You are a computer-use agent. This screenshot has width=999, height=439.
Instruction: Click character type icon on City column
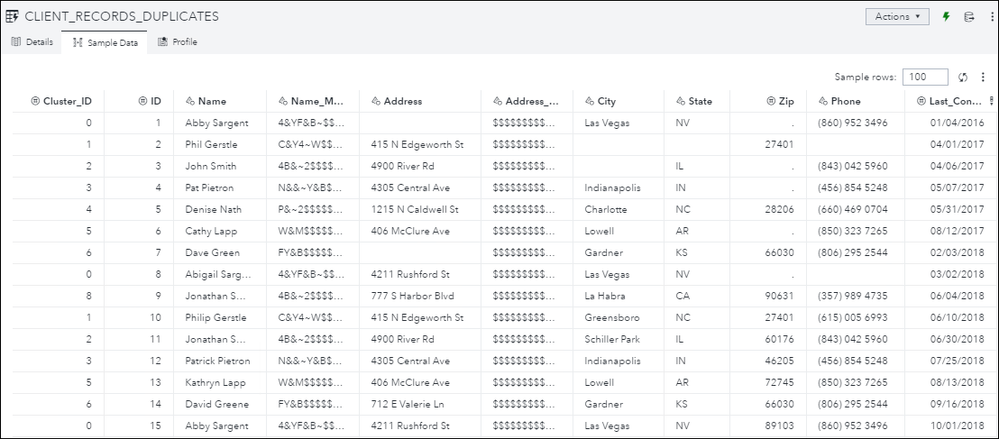click(589, 101)
